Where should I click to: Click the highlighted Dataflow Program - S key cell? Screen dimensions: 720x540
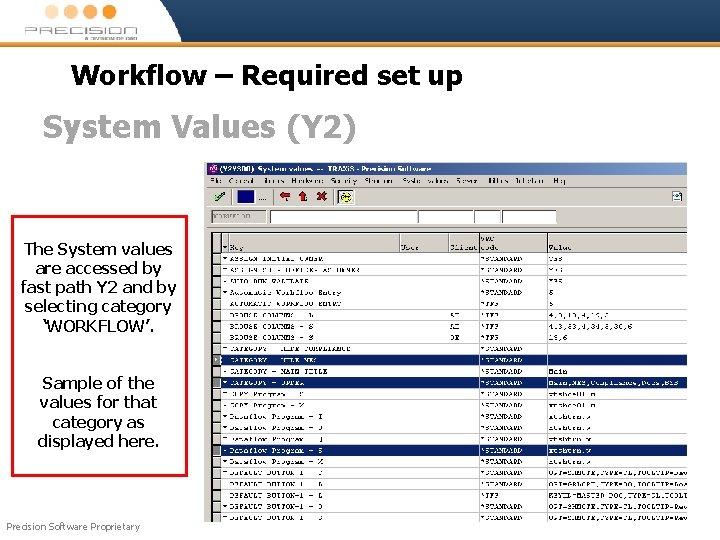click(x=276, y=450)
